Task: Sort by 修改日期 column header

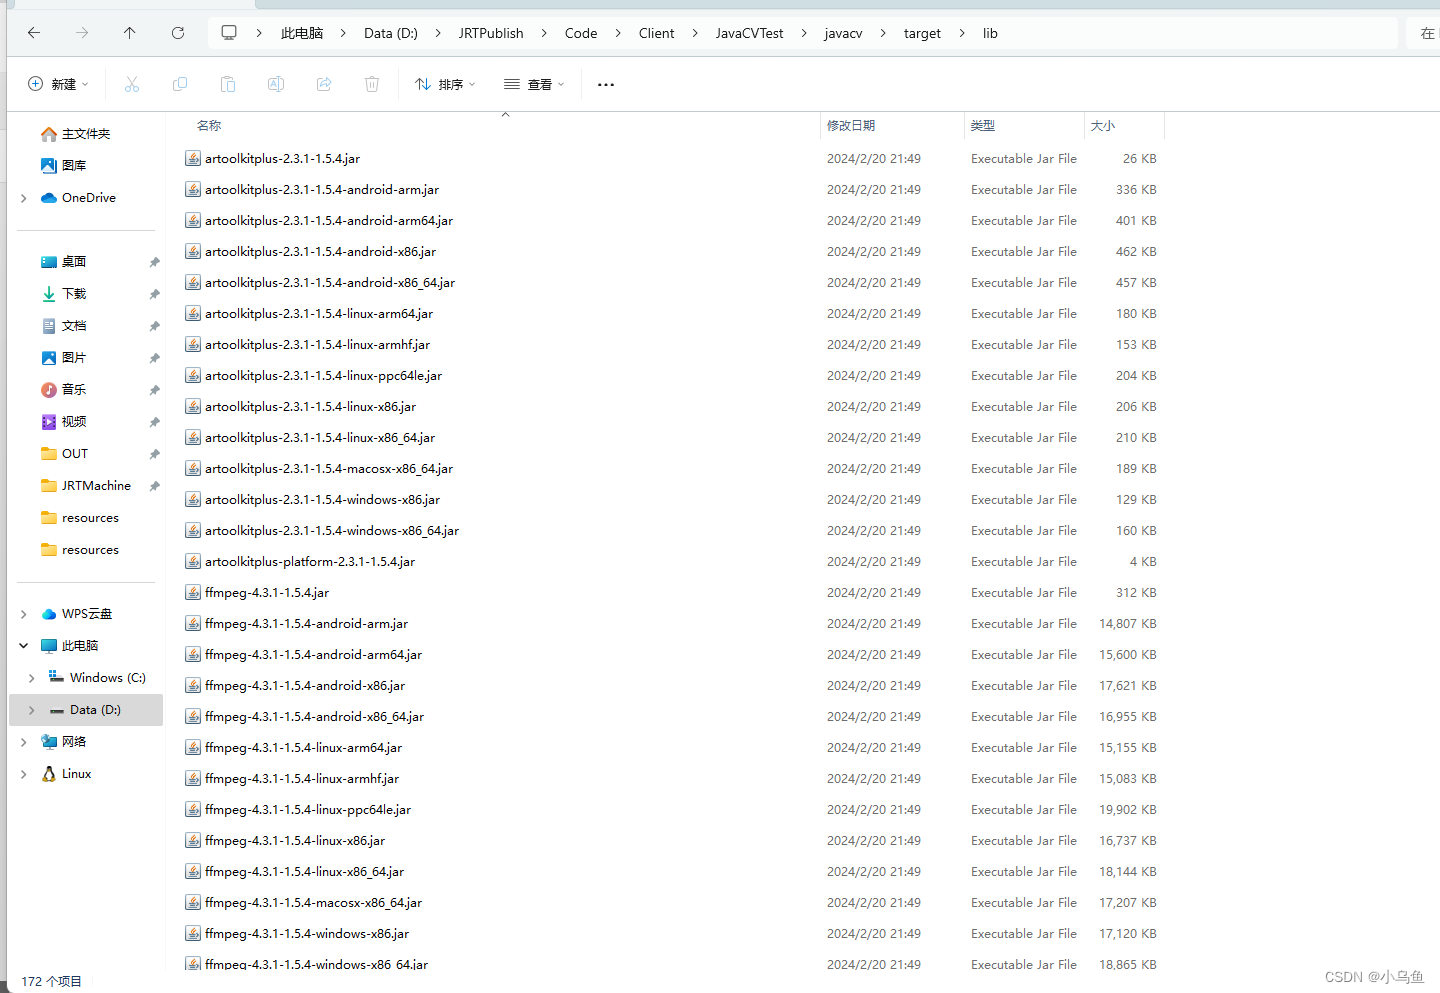Action: tap(851, 125)
